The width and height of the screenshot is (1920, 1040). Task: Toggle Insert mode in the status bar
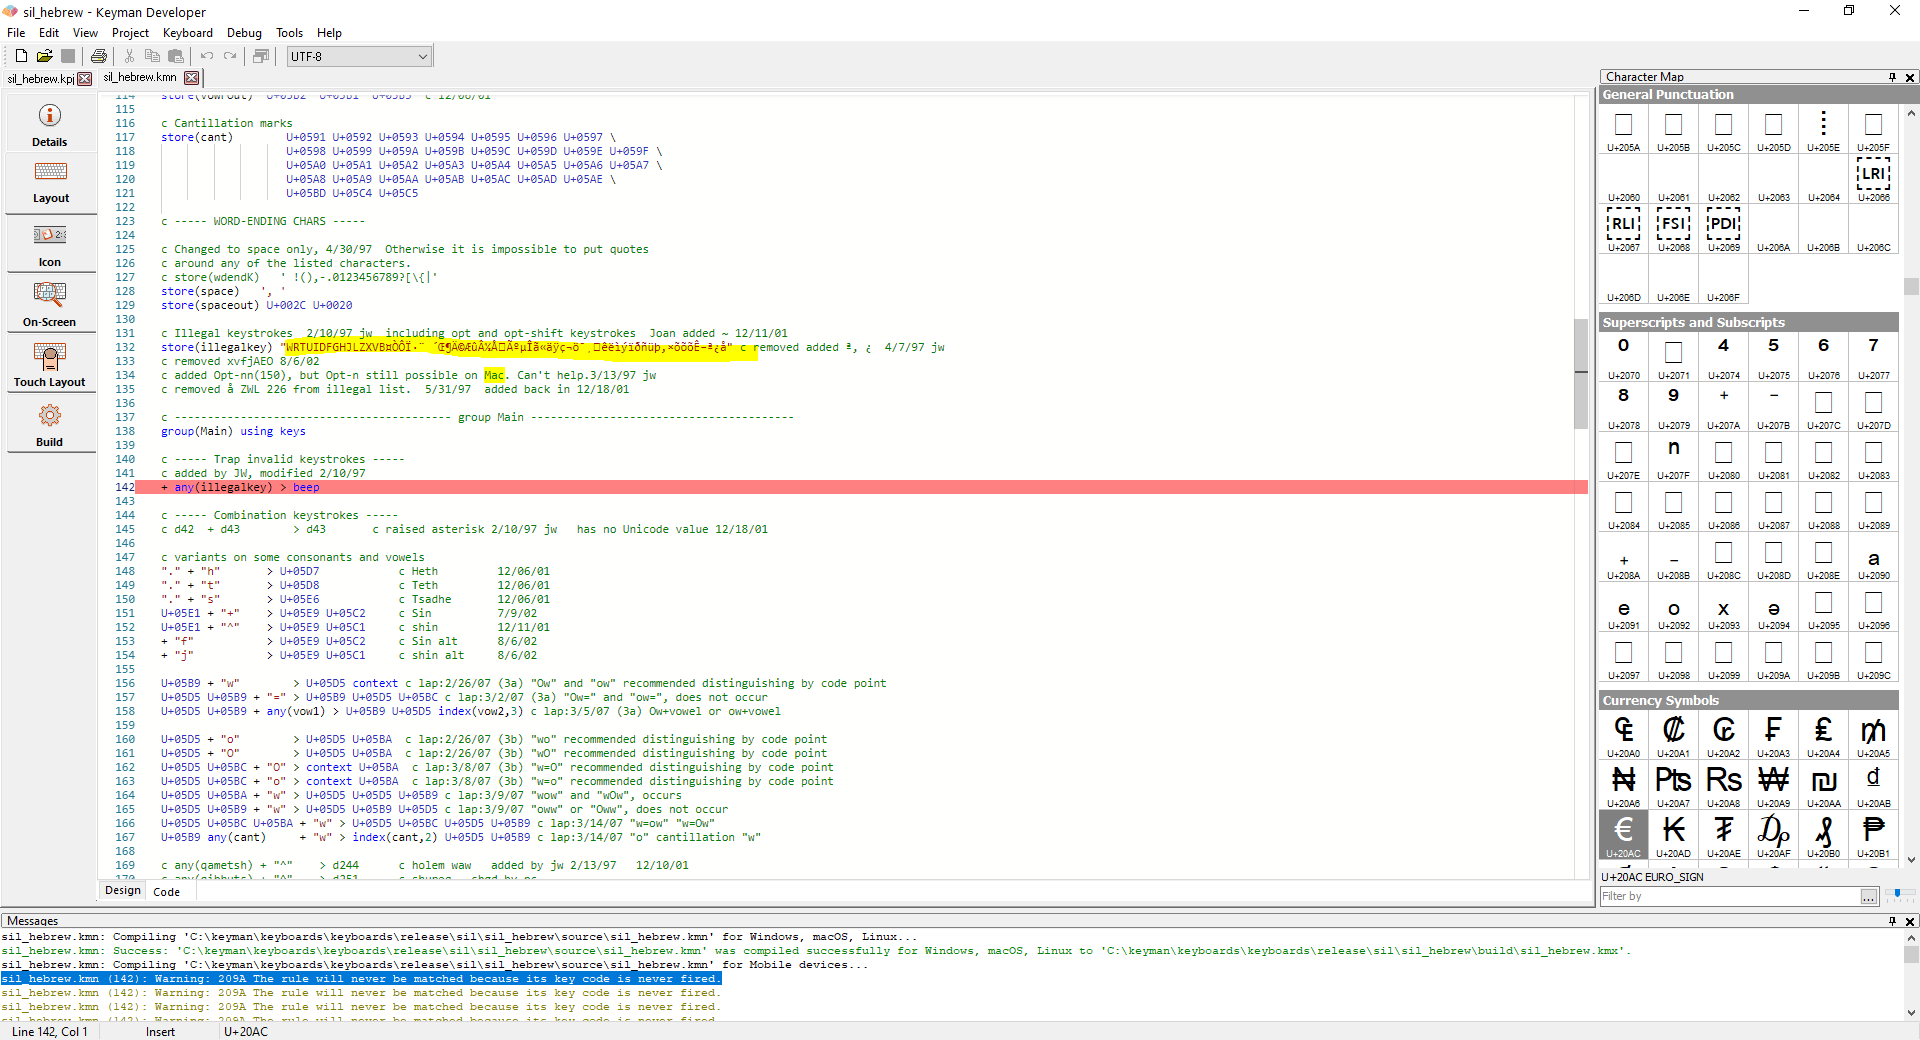pyautogui.click(x=161, y=1032)
